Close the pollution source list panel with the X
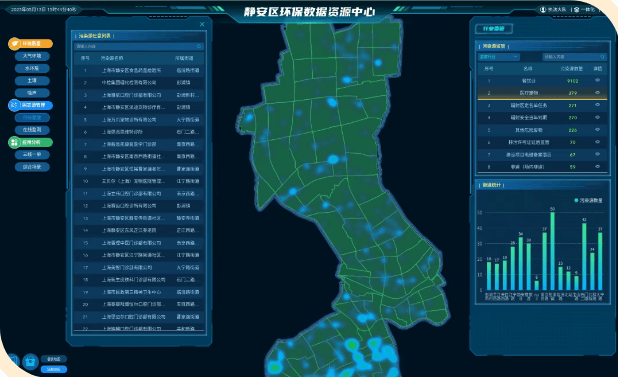The image size is (618, 377). click(202, 24)
